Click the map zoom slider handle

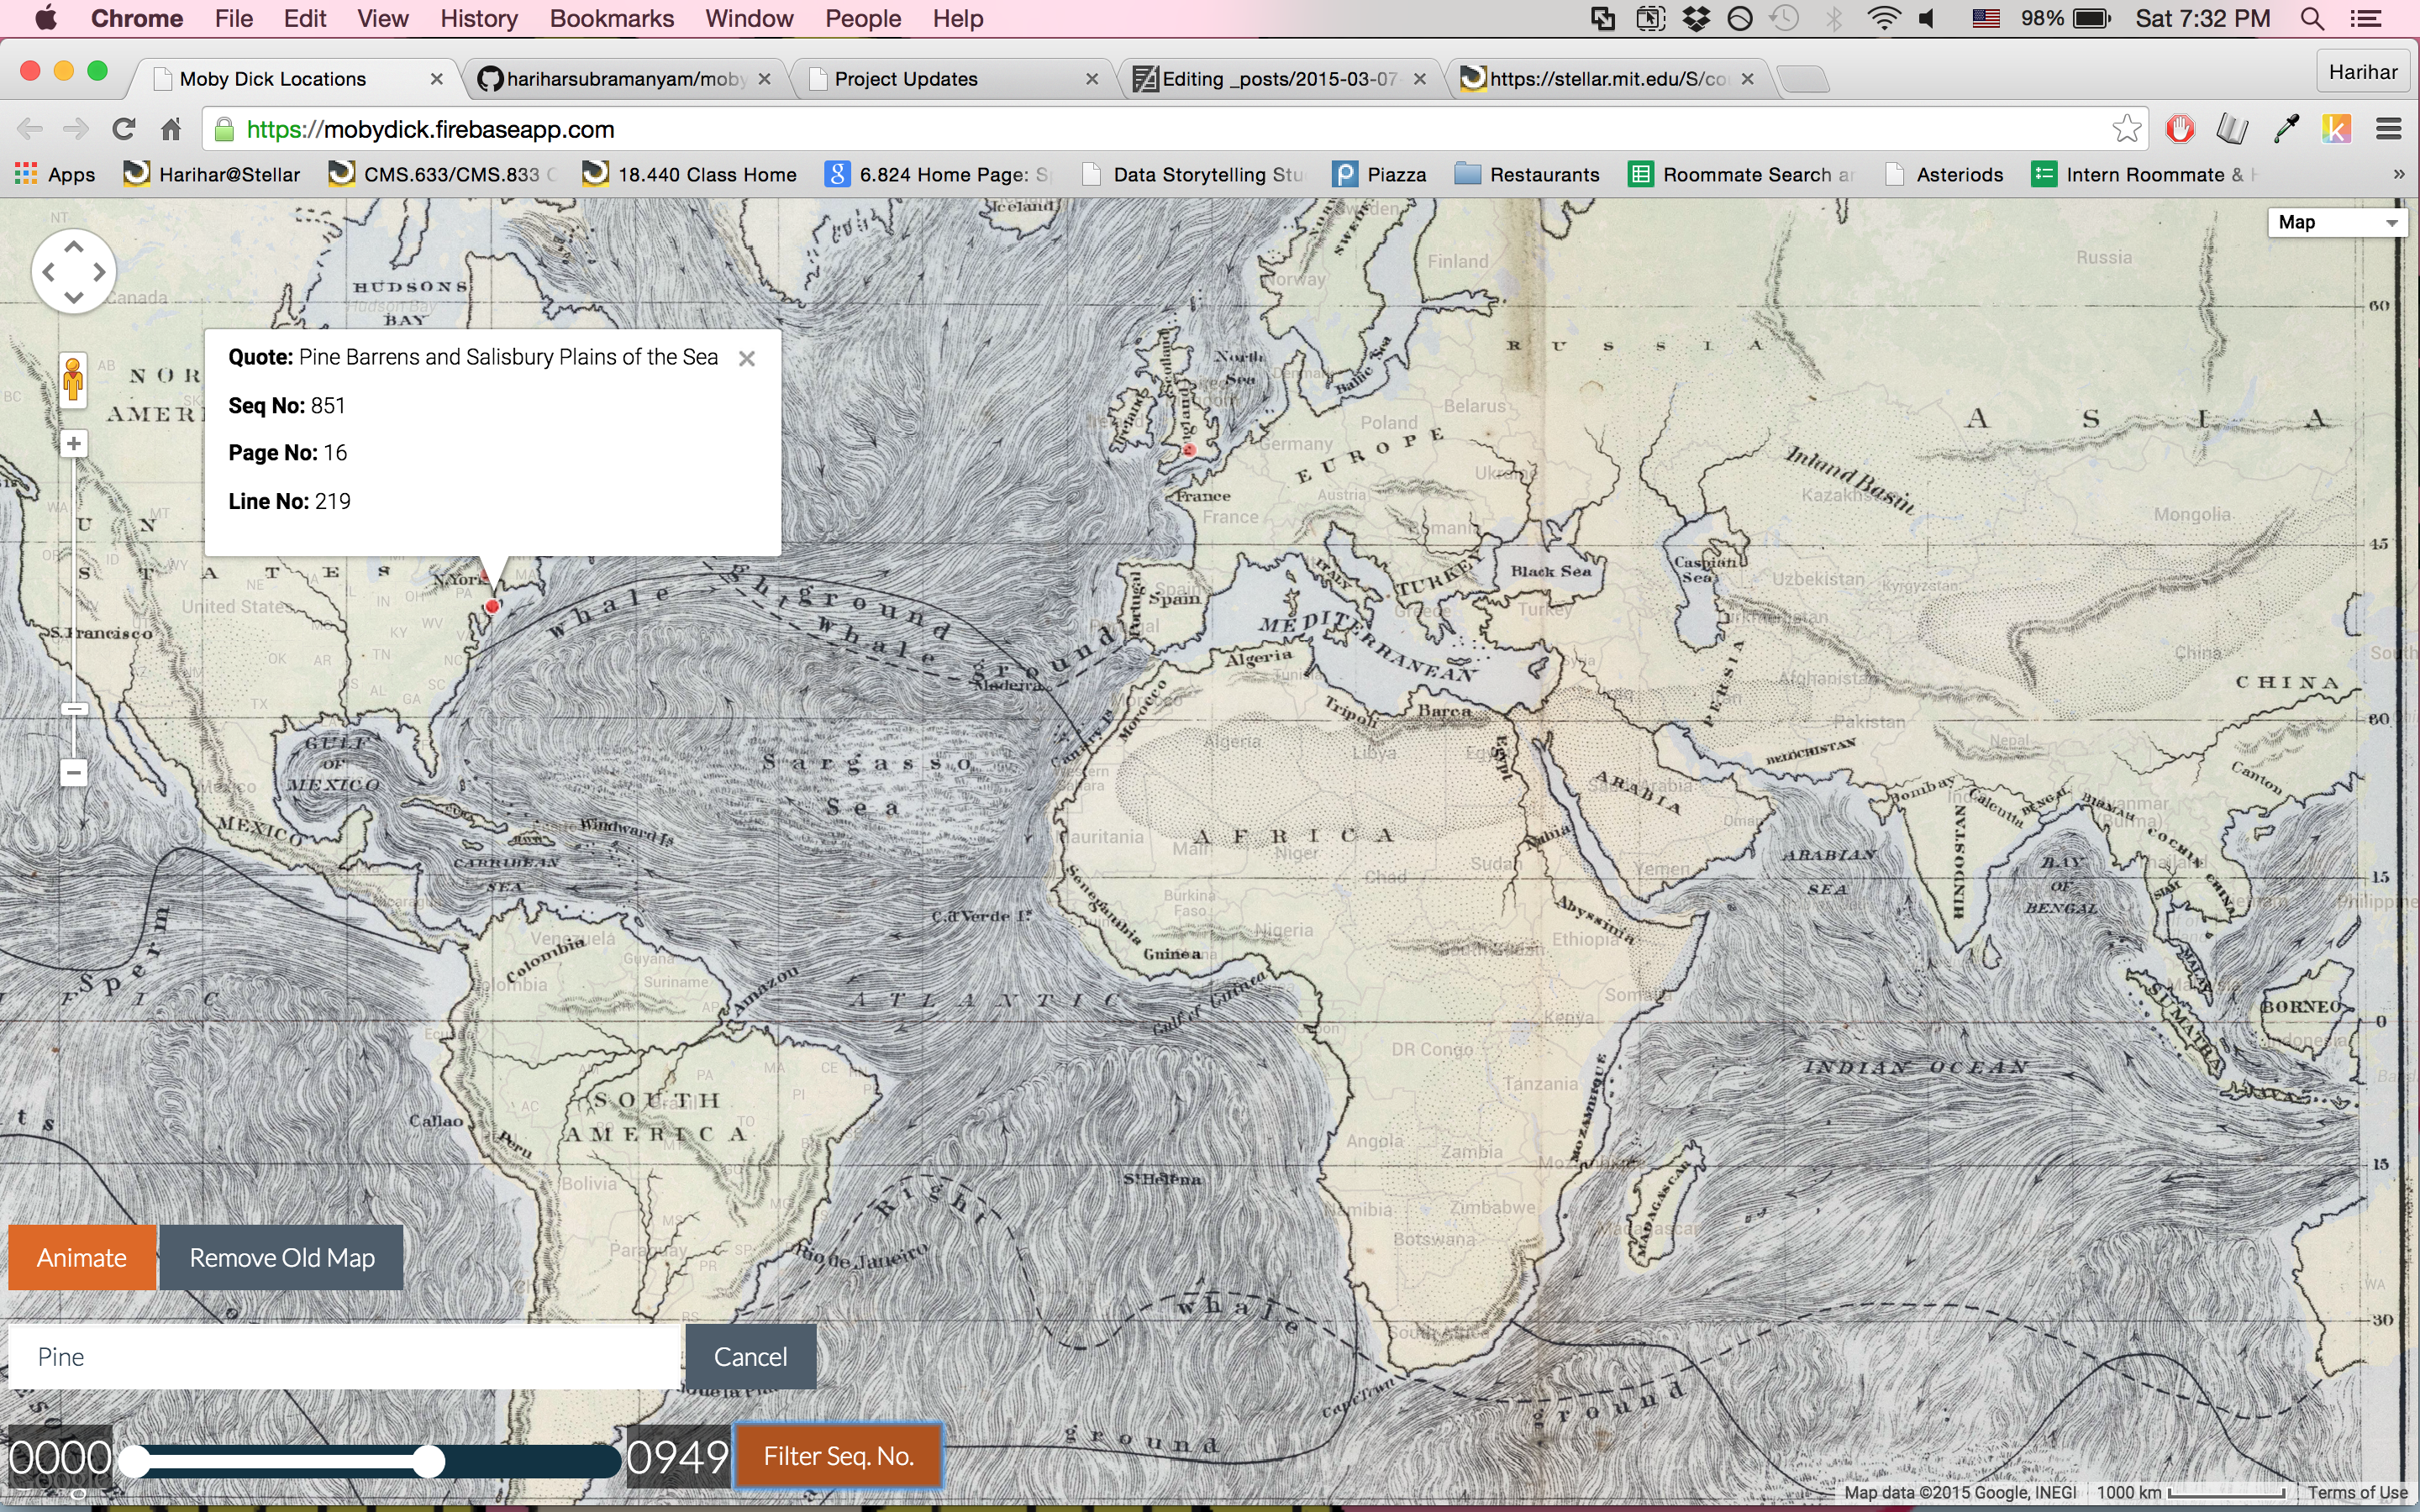74,709
